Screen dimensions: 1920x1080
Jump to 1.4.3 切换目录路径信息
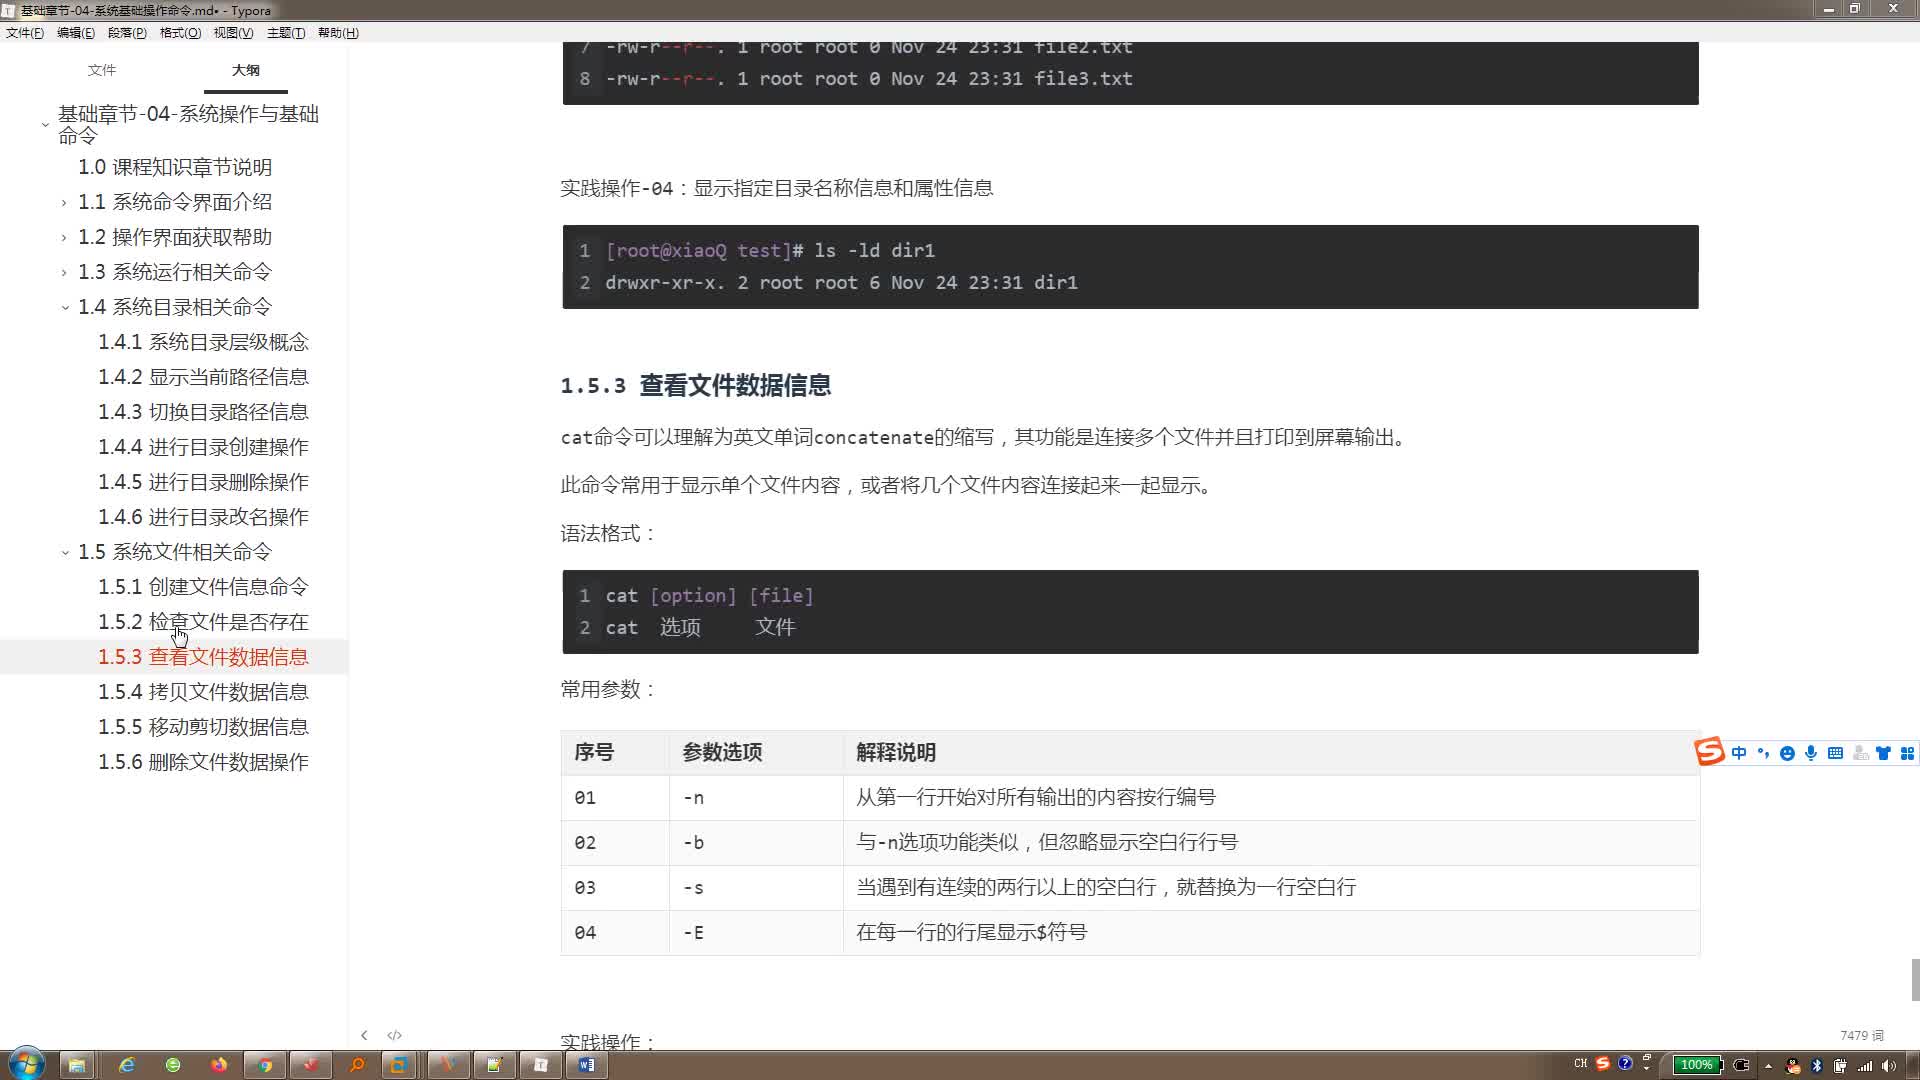(203, 412)
